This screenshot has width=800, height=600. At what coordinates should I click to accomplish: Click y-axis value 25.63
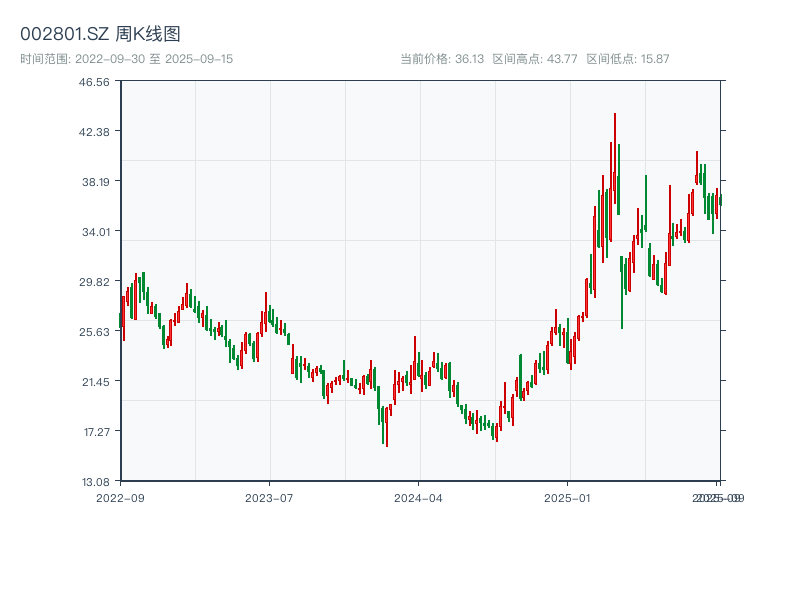(x=94, y=332)
